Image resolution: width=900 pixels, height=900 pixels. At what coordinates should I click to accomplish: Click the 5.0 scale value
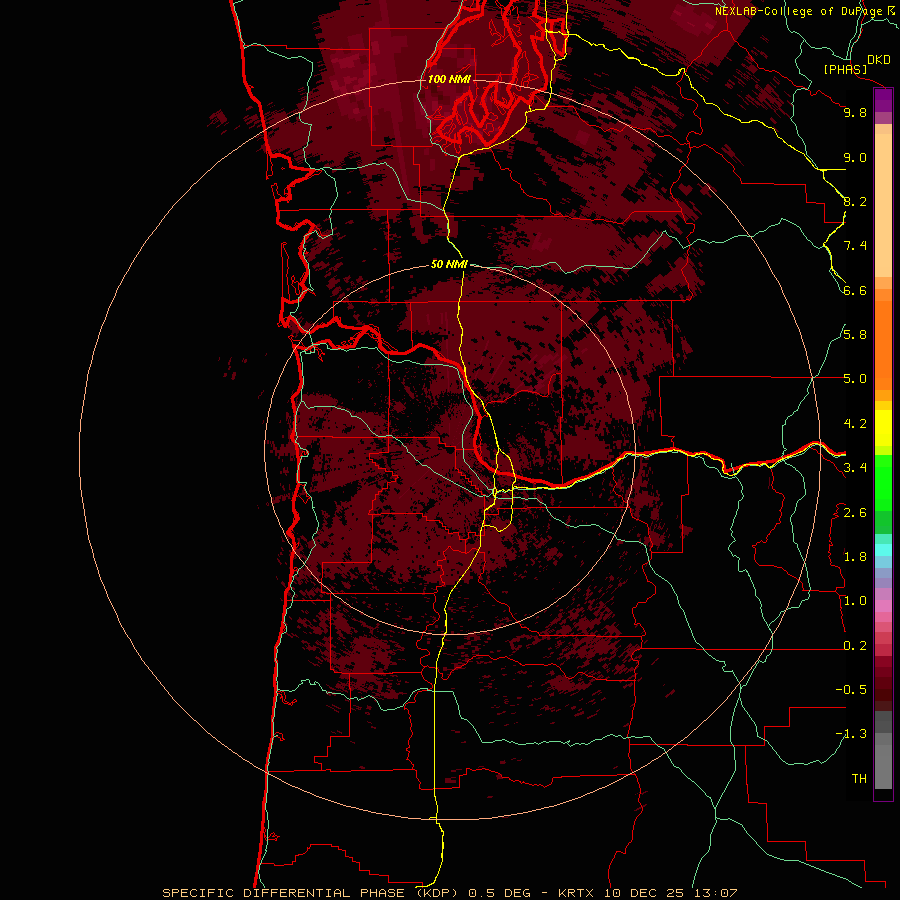point(855,379)
